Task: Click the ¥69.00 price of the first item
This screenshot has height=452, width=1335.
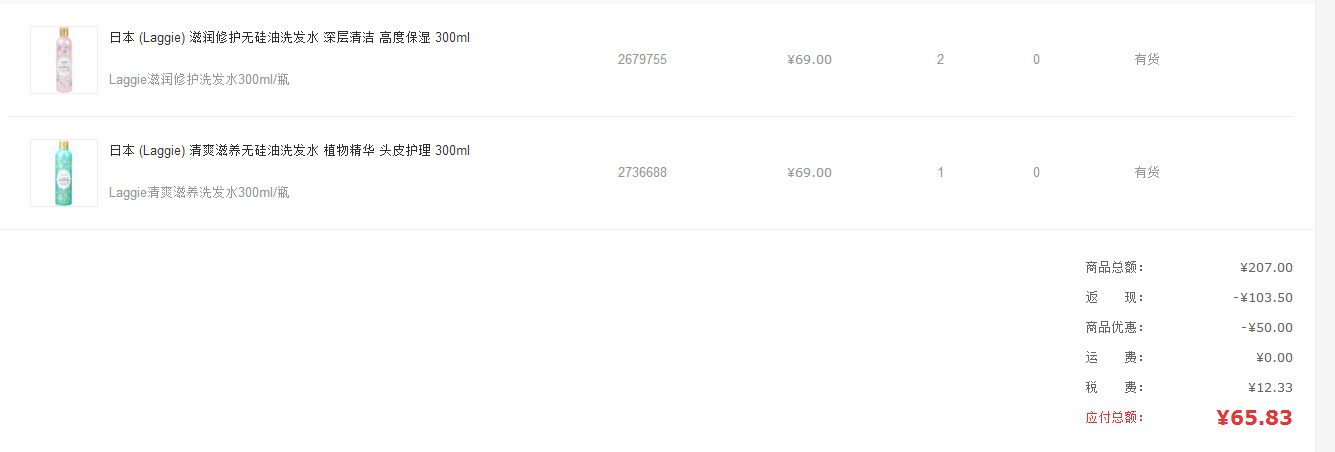Action: tap(809, 60)
